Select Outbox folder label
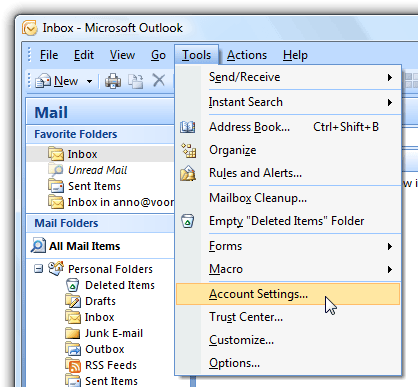This screenshot has height=387, width=418. 105,349
